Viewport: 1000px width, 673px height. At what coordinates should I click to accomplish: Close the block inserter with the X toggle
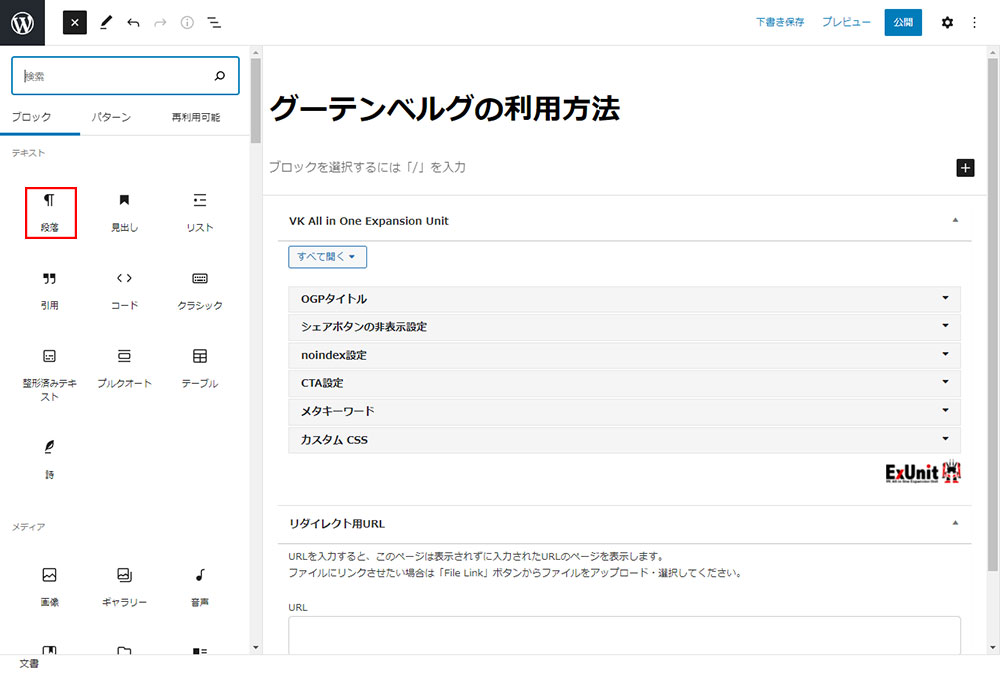[75, 22]
